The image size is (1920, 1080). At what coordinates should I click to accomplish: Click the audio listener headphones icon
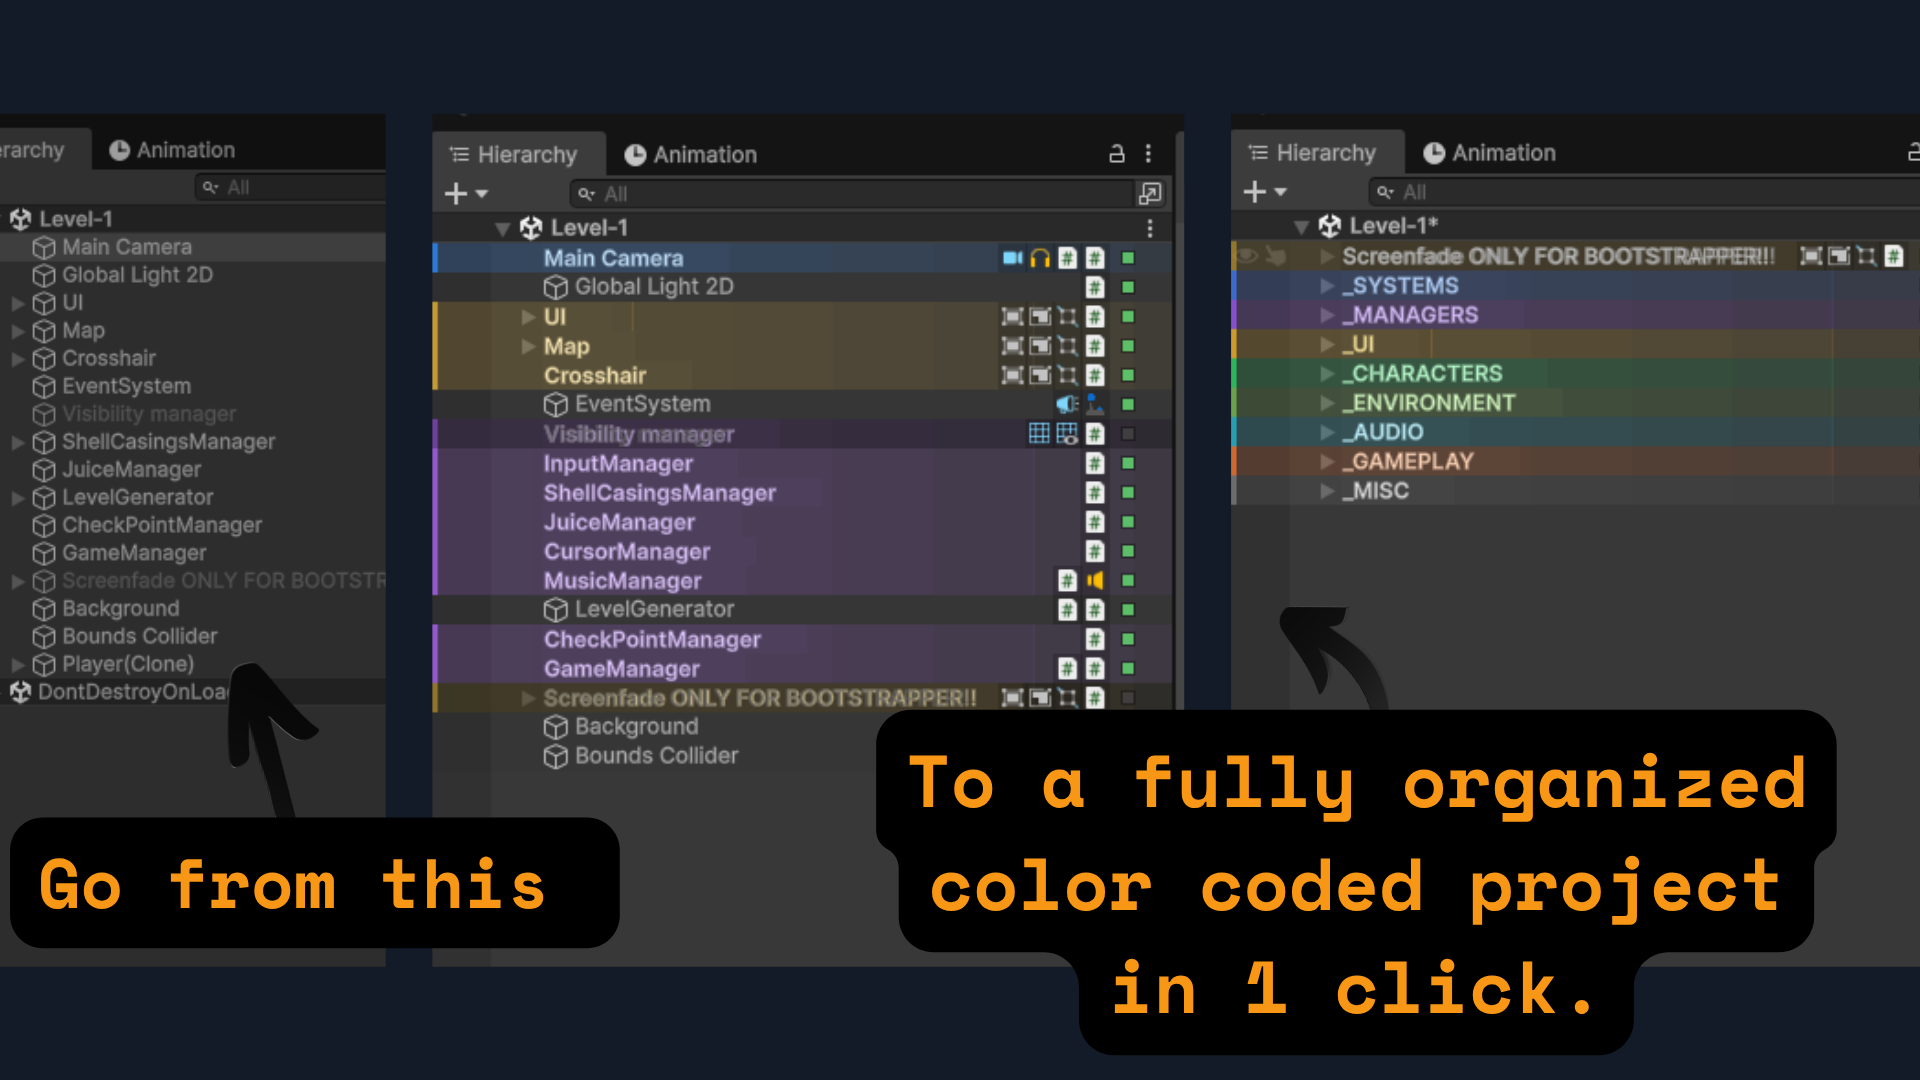coord(1040,258)
